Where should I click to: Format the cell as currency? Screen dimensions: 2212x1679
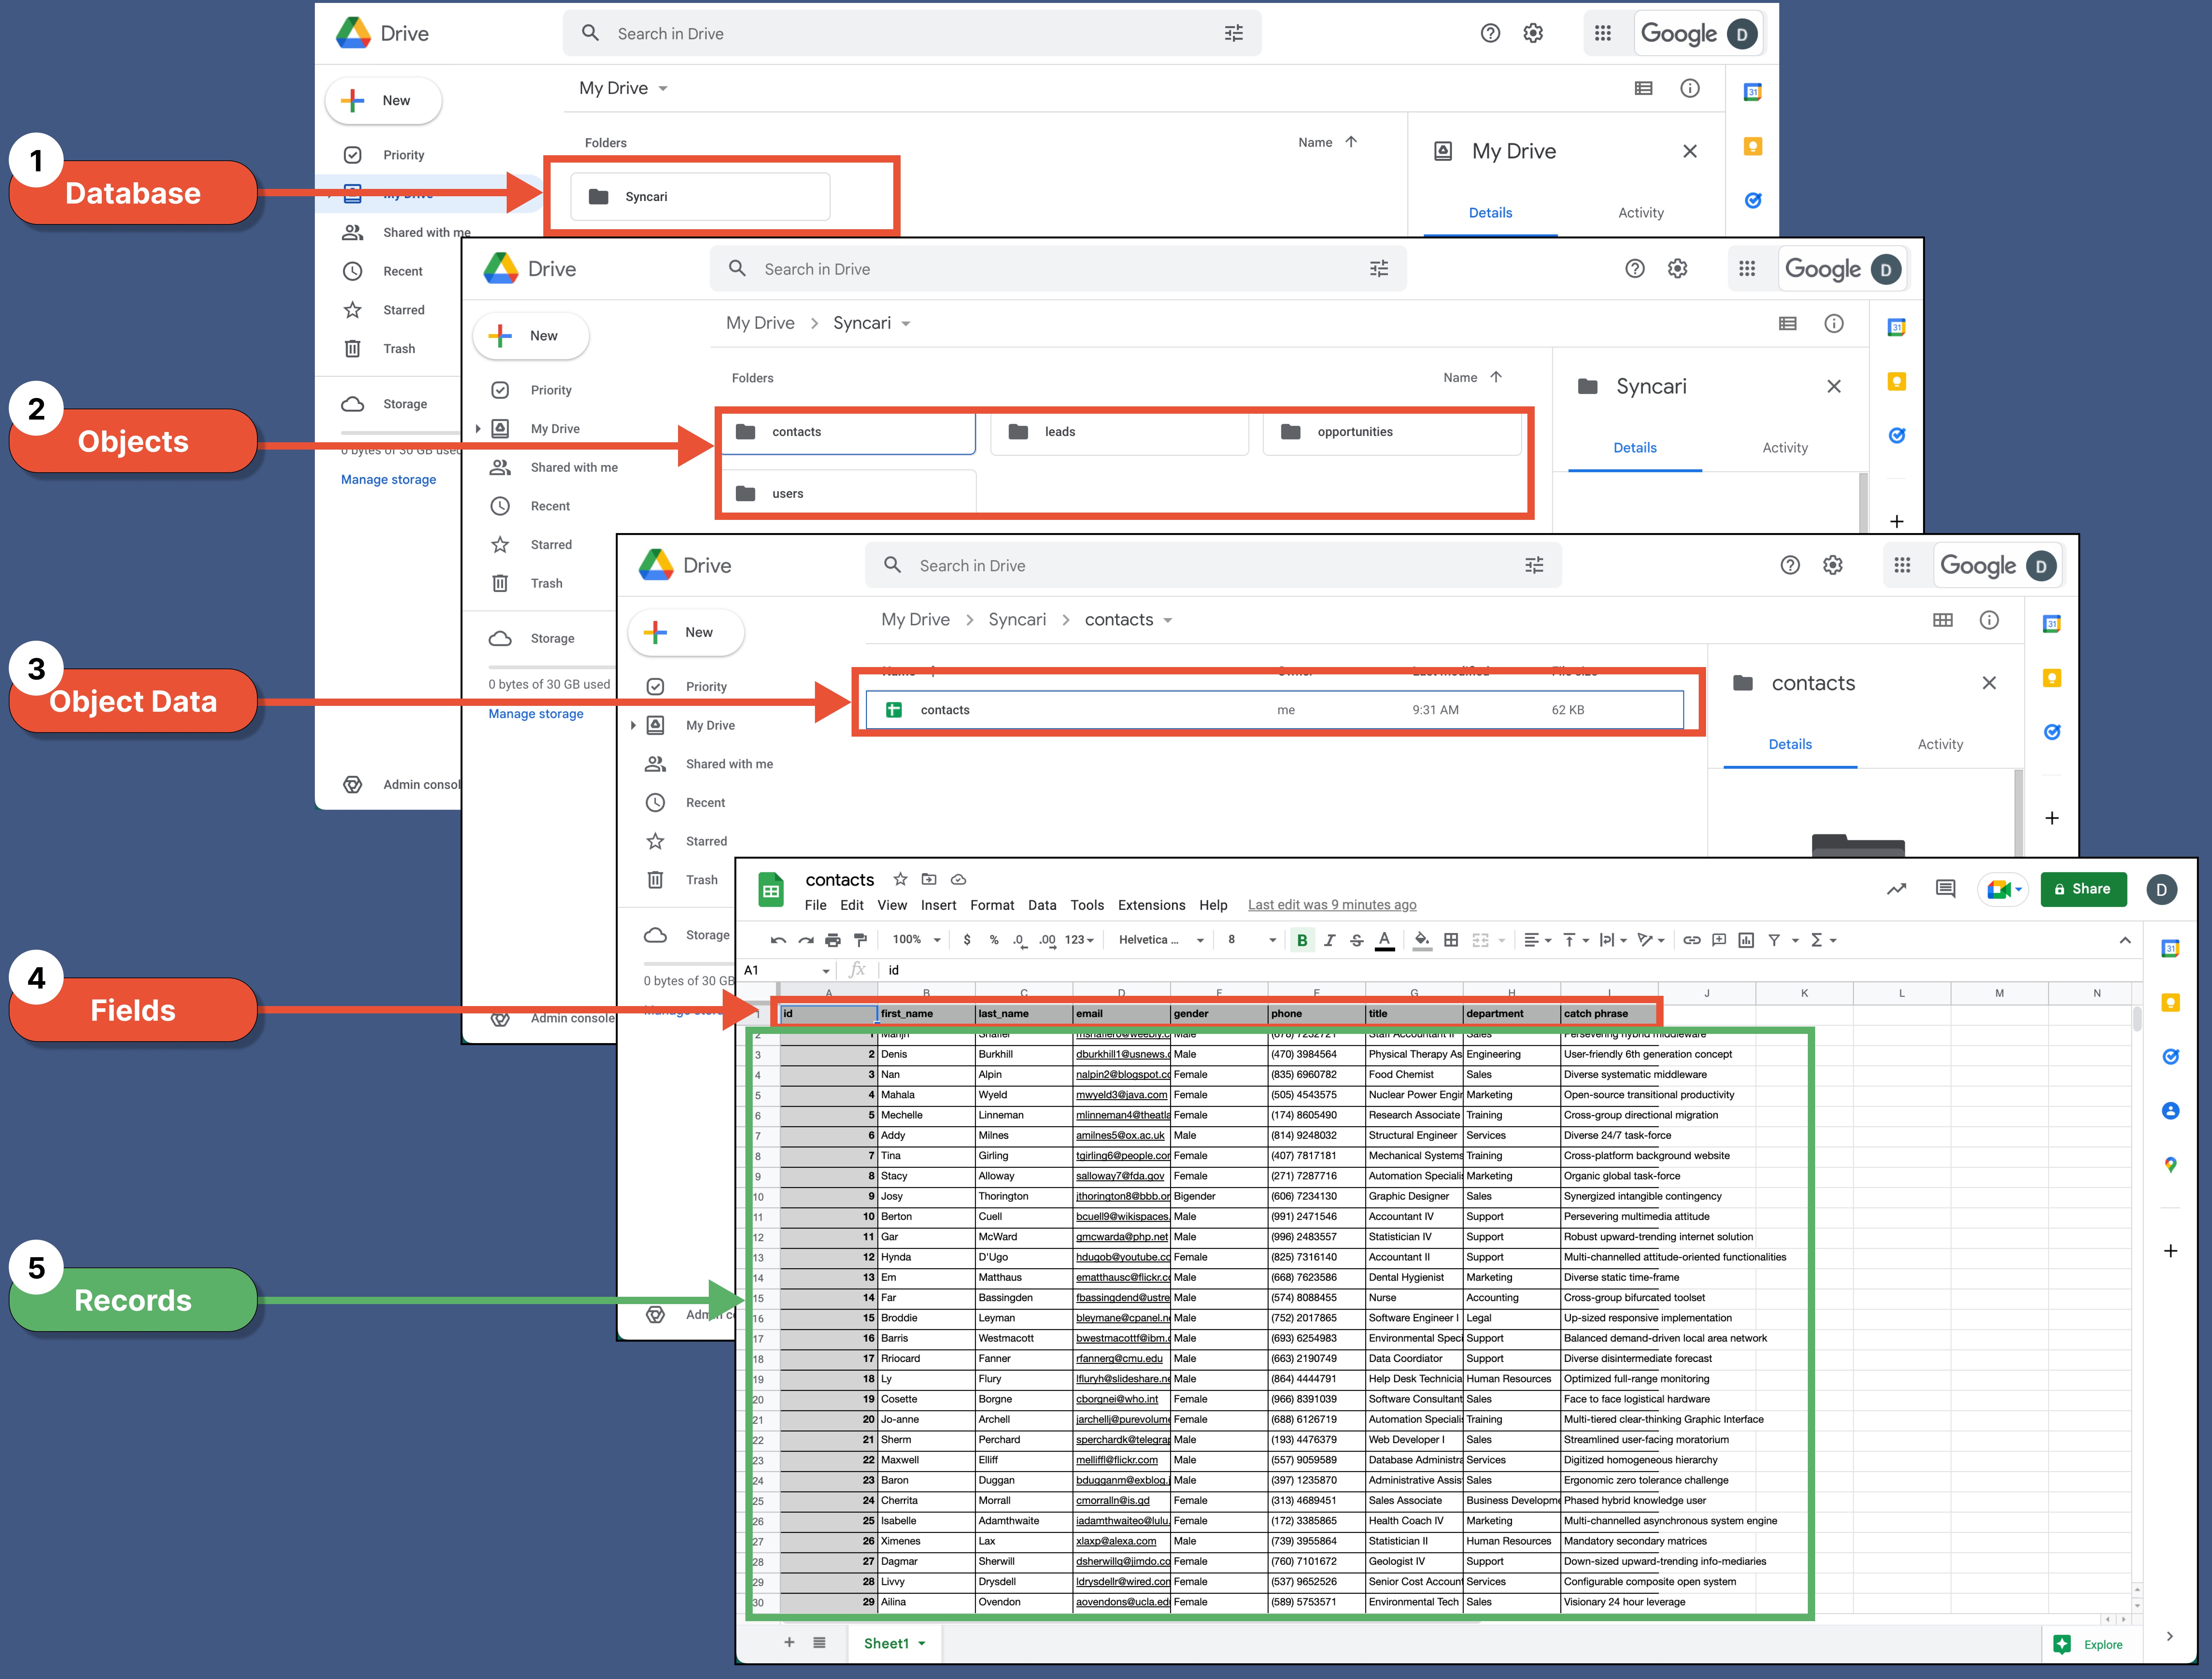pos(966,940)
